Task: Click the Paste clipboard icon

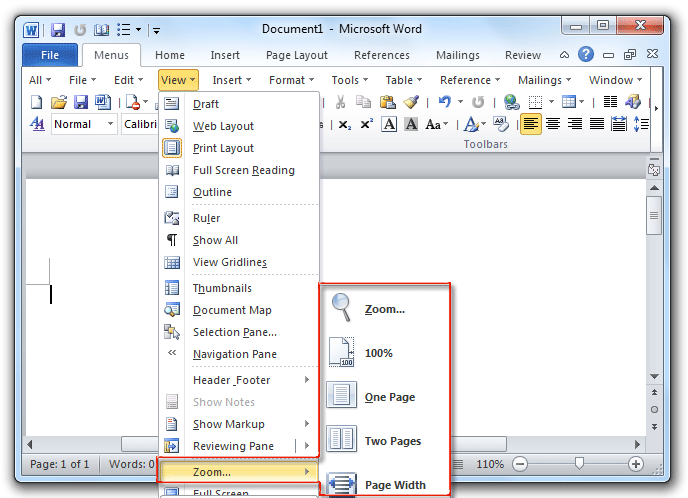Action: 387,102
